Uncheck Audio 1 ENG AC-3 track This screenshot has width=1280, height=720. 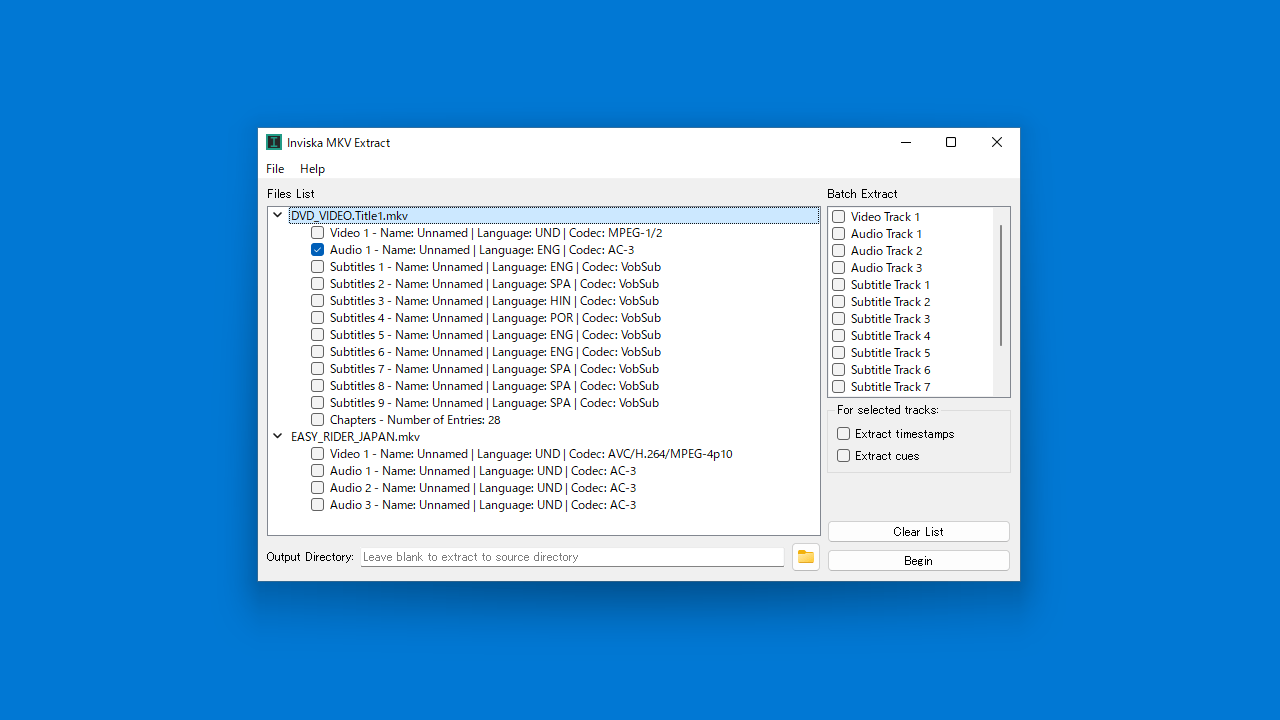pyautogui.click(x=317, y=250)
